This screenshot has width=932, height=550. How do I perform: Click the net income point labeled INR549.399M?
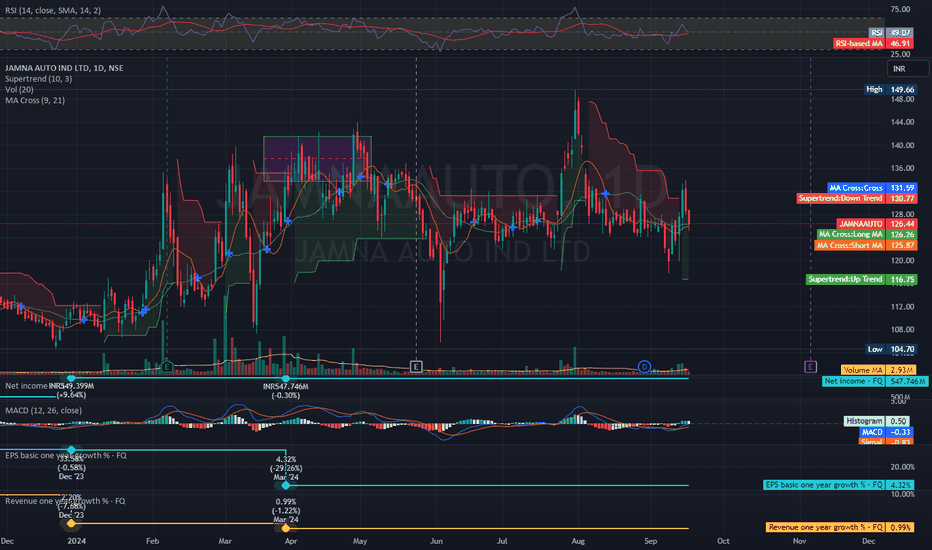coord(71,379)
